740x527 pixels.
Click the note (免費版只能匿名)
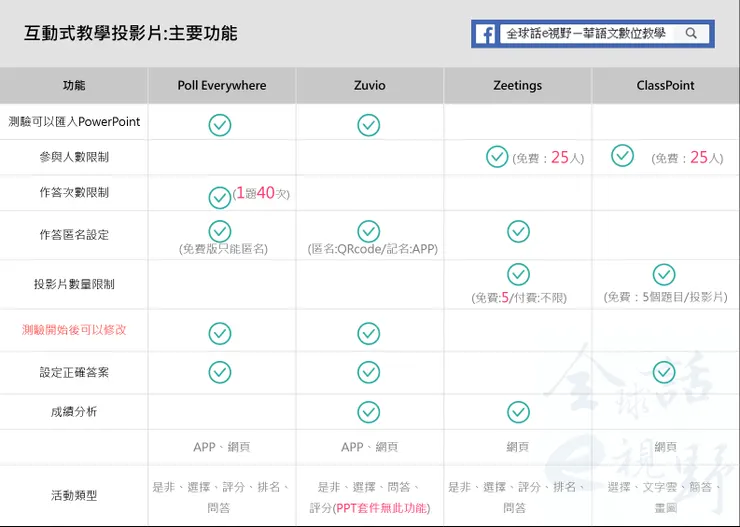tap(223, 249)
